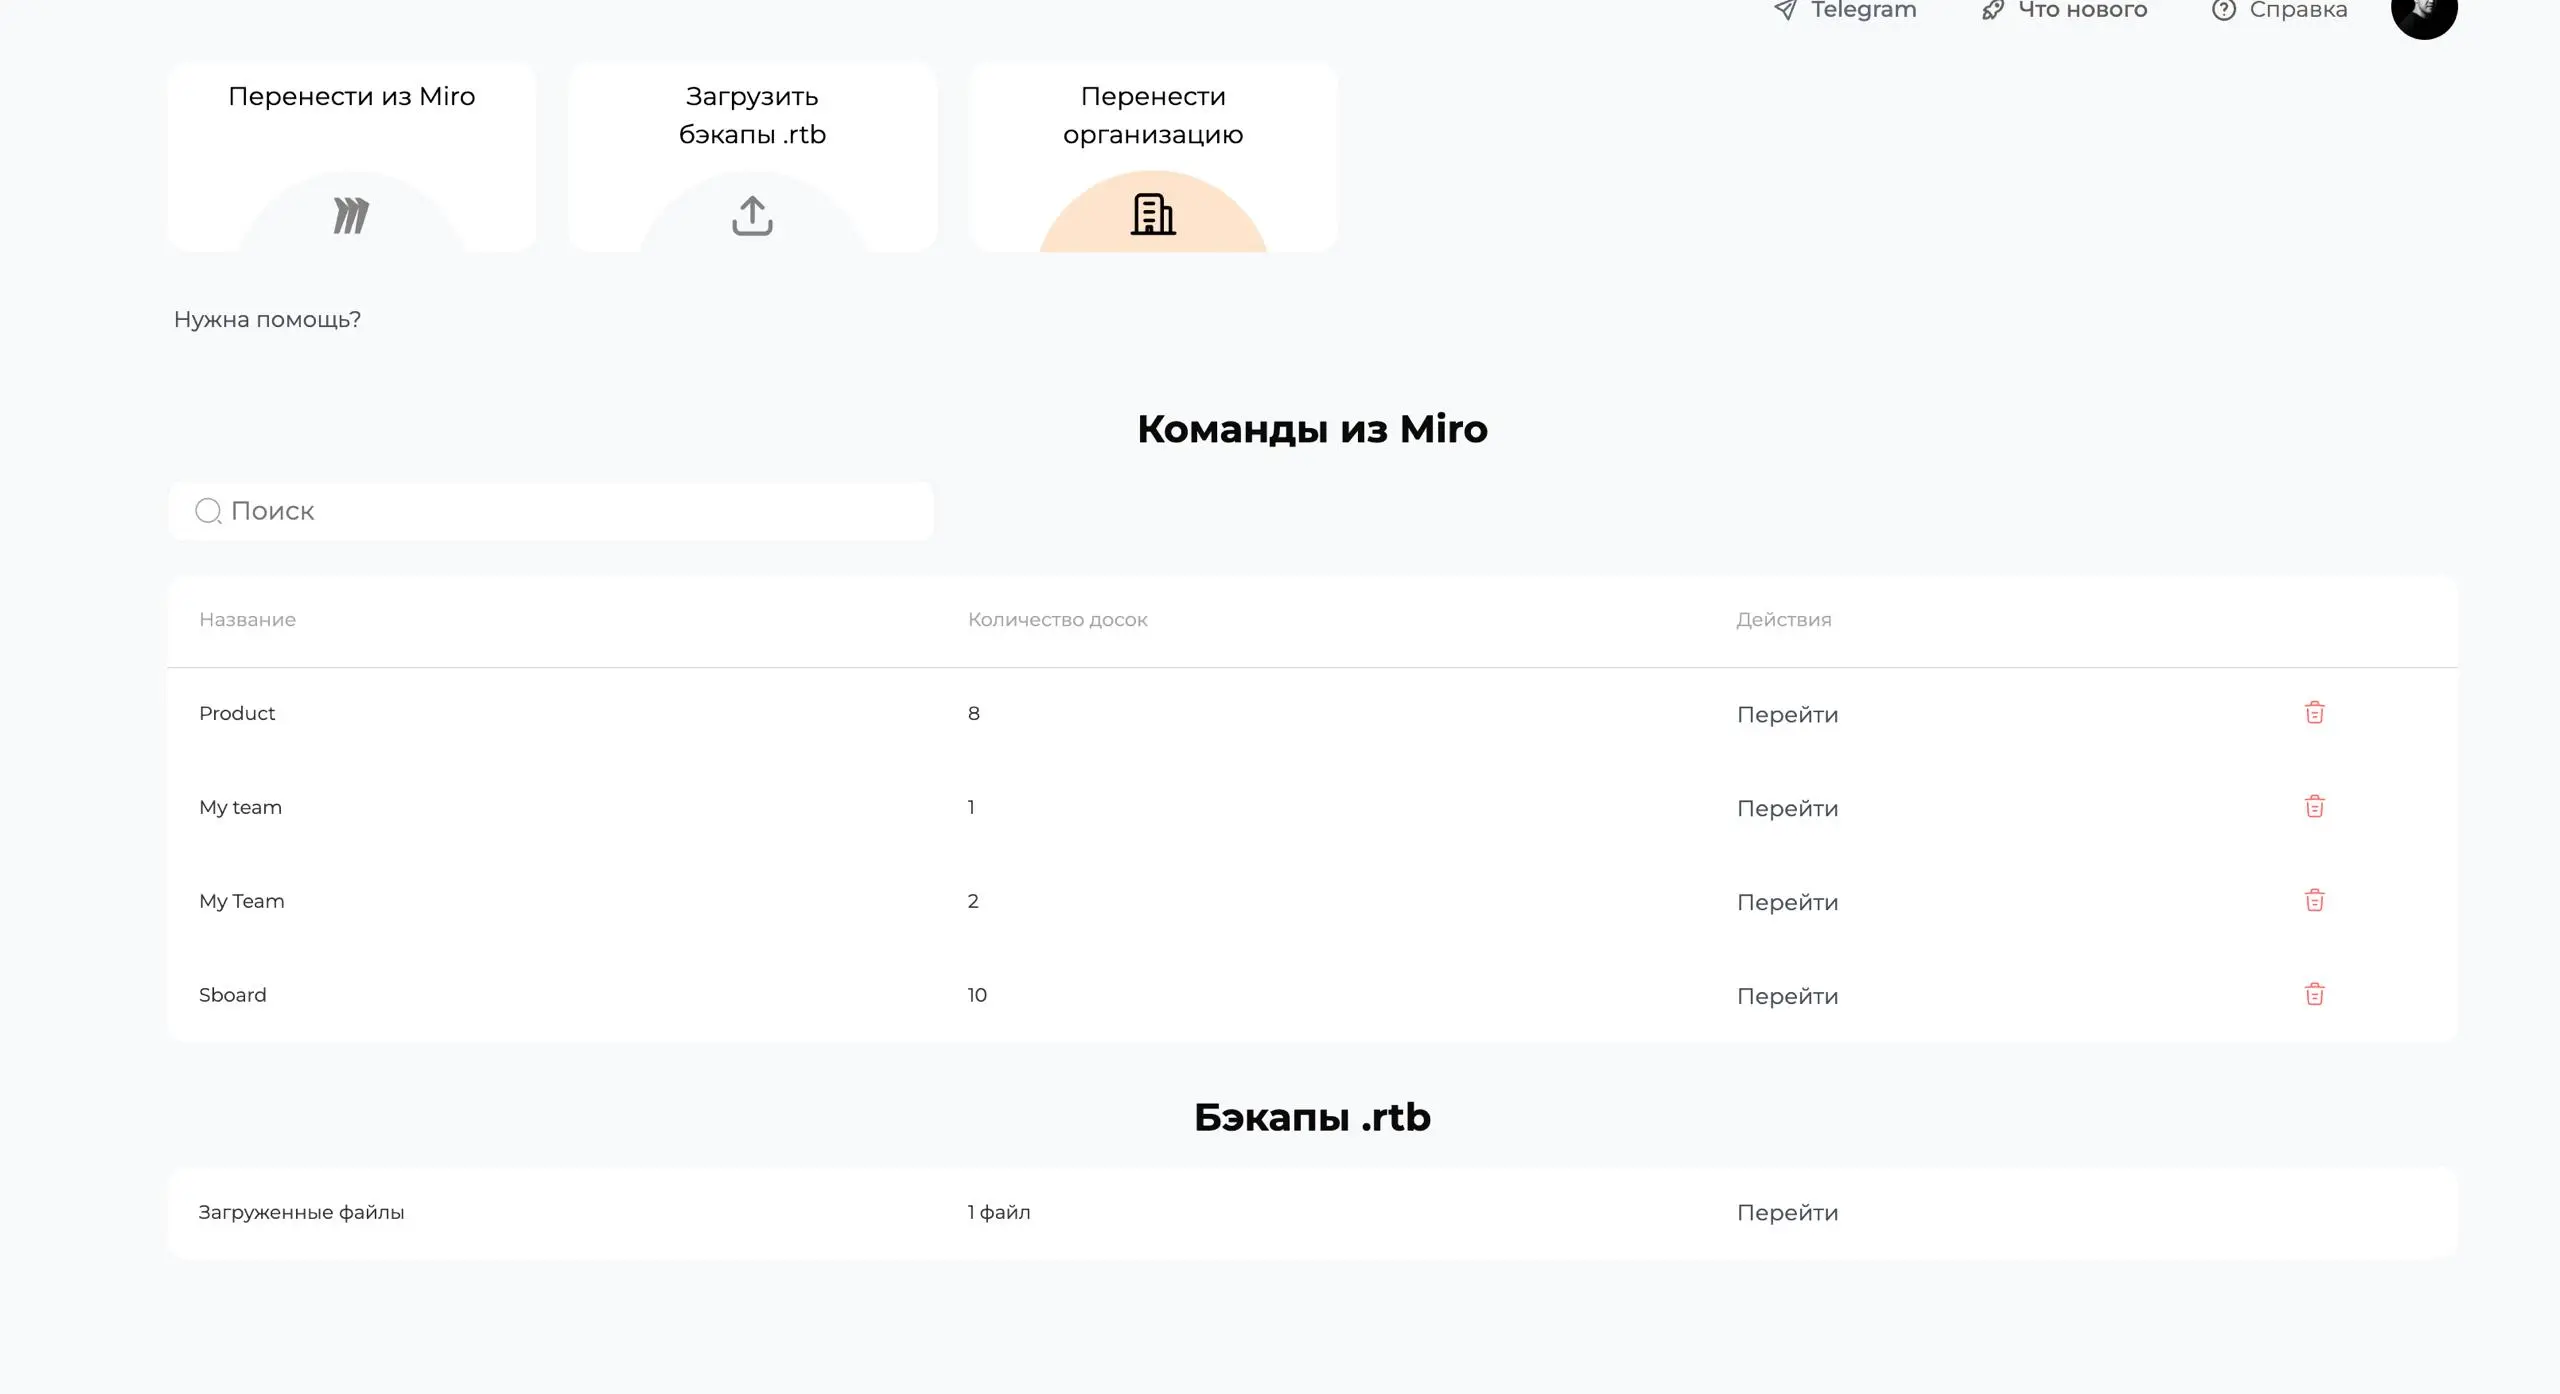Open the Перенести организацию card
Viewport: 2560px width, 1394px height.
(1153, 157)
